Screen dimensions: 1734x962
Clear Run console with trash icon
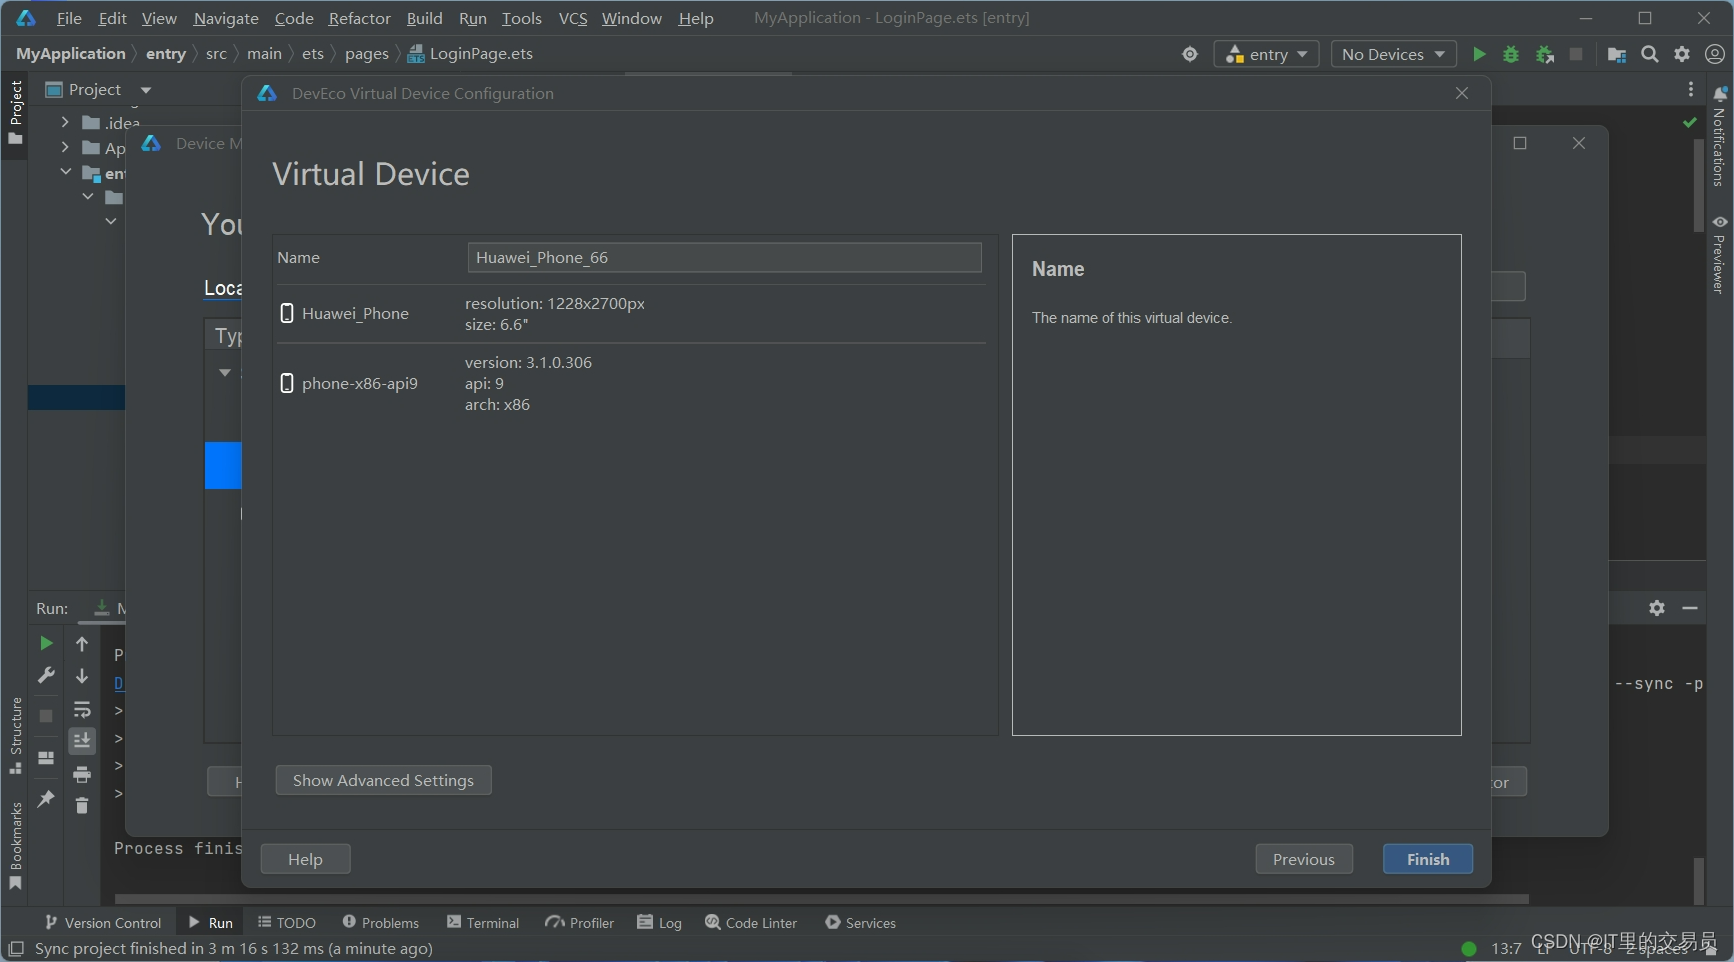pyautogui.click(x=82, y=805)
